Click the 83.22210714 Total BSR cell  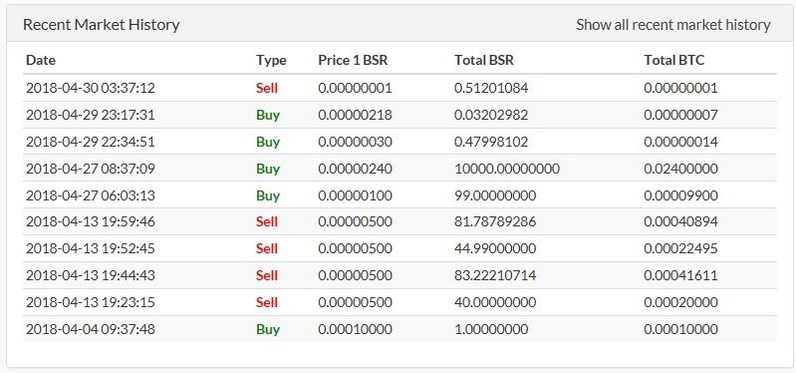pyautogui.click(x=495, y=276)
